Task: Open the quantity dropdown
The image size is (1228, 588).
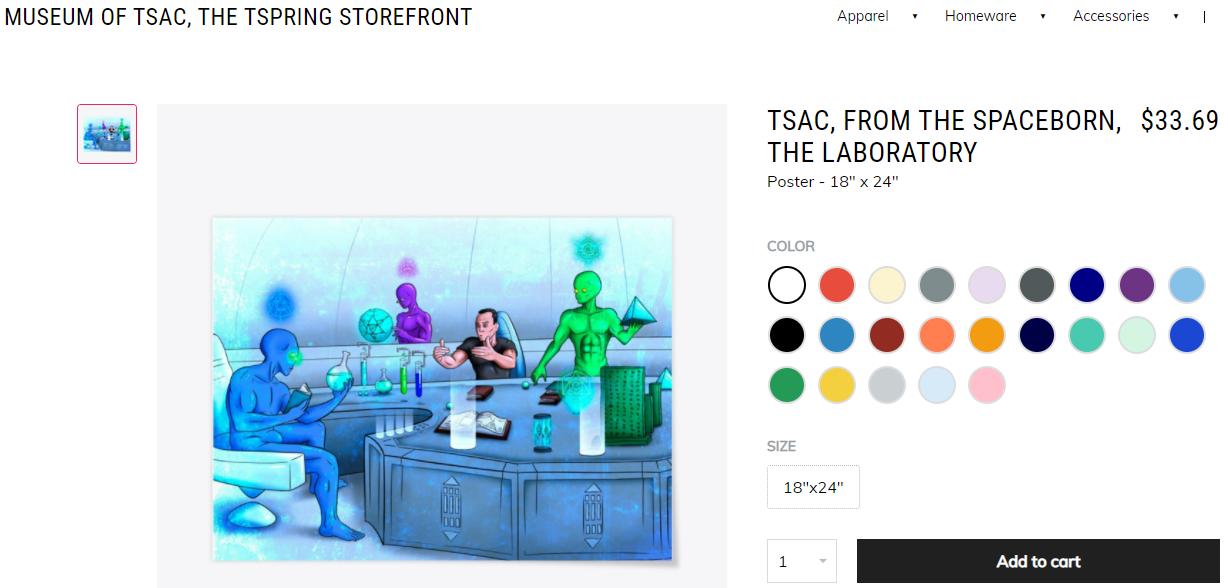Action: tap(802, 561)
